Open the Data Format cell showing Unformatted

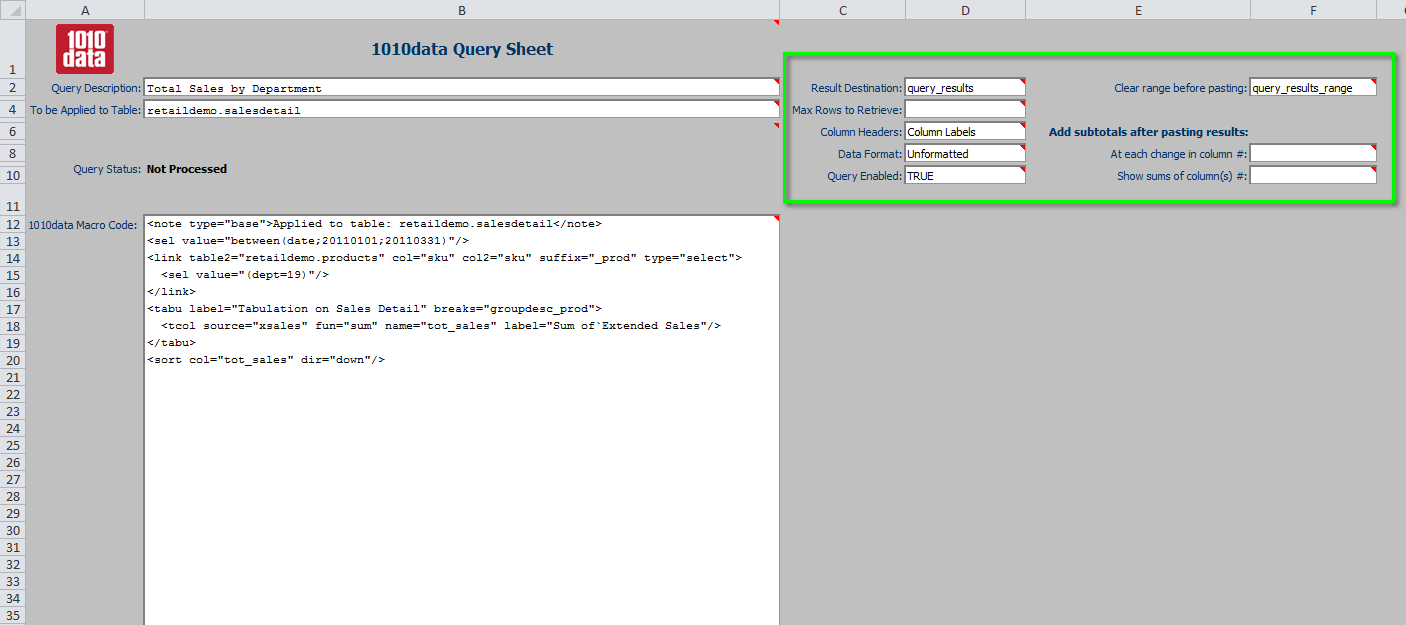click(x=965, y=154)
